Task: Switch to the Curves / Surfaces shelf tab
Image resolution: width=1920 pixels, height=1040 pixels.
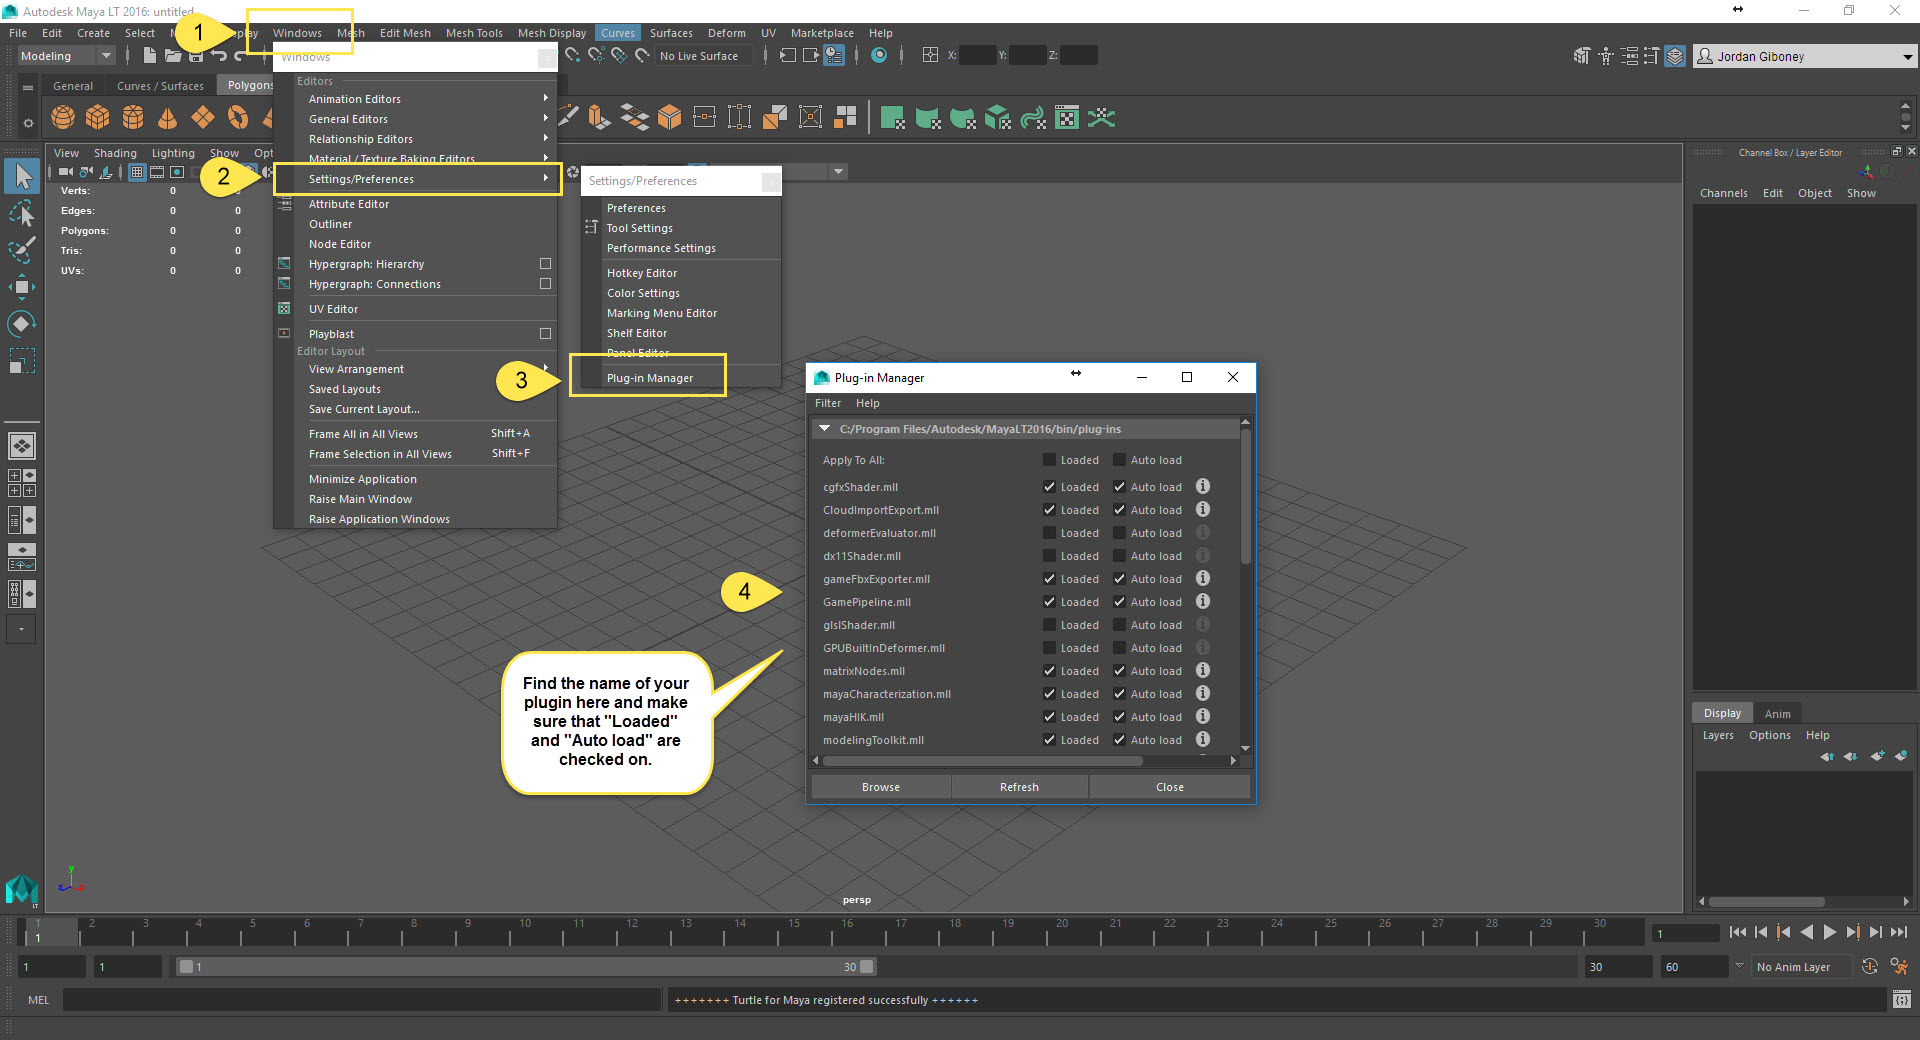Action: click(160, 85)
